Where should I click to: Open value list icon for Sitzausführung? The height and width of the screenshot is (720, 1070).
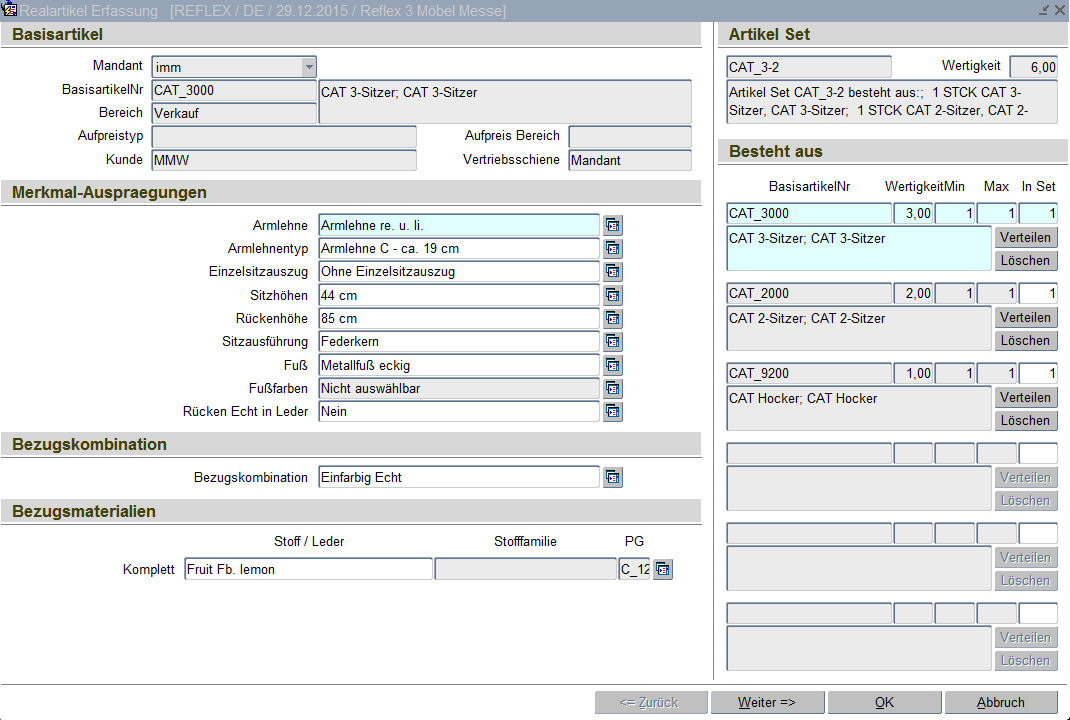tap(613, 342)
